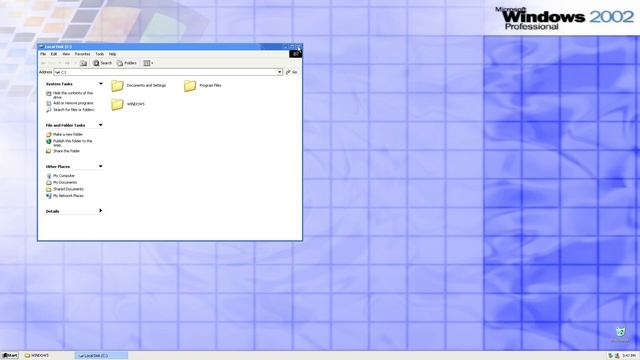The height and width of the screenshot is (360, 640).
Task: Click the Documents and Settings label
Action: pos(146,86)
